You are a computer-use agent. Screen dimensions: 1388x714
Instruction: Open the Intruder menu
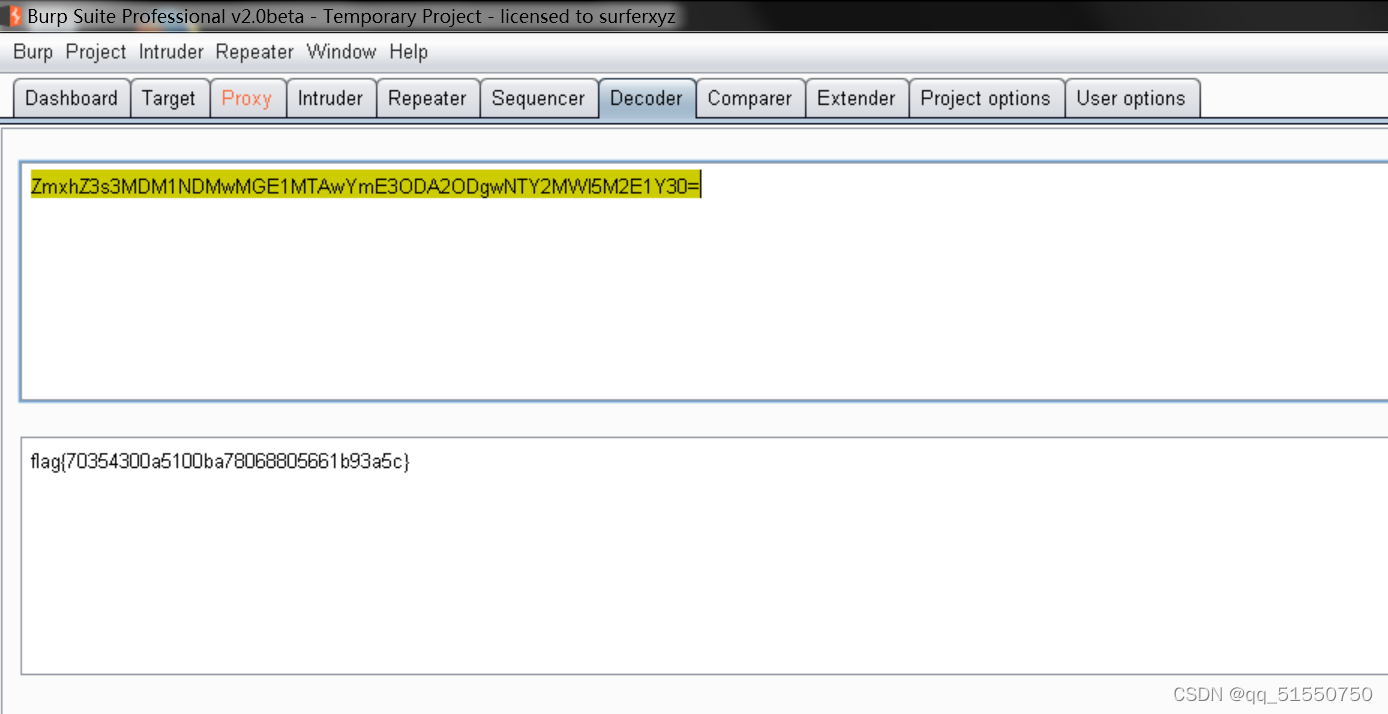click(x=170, y=52)
